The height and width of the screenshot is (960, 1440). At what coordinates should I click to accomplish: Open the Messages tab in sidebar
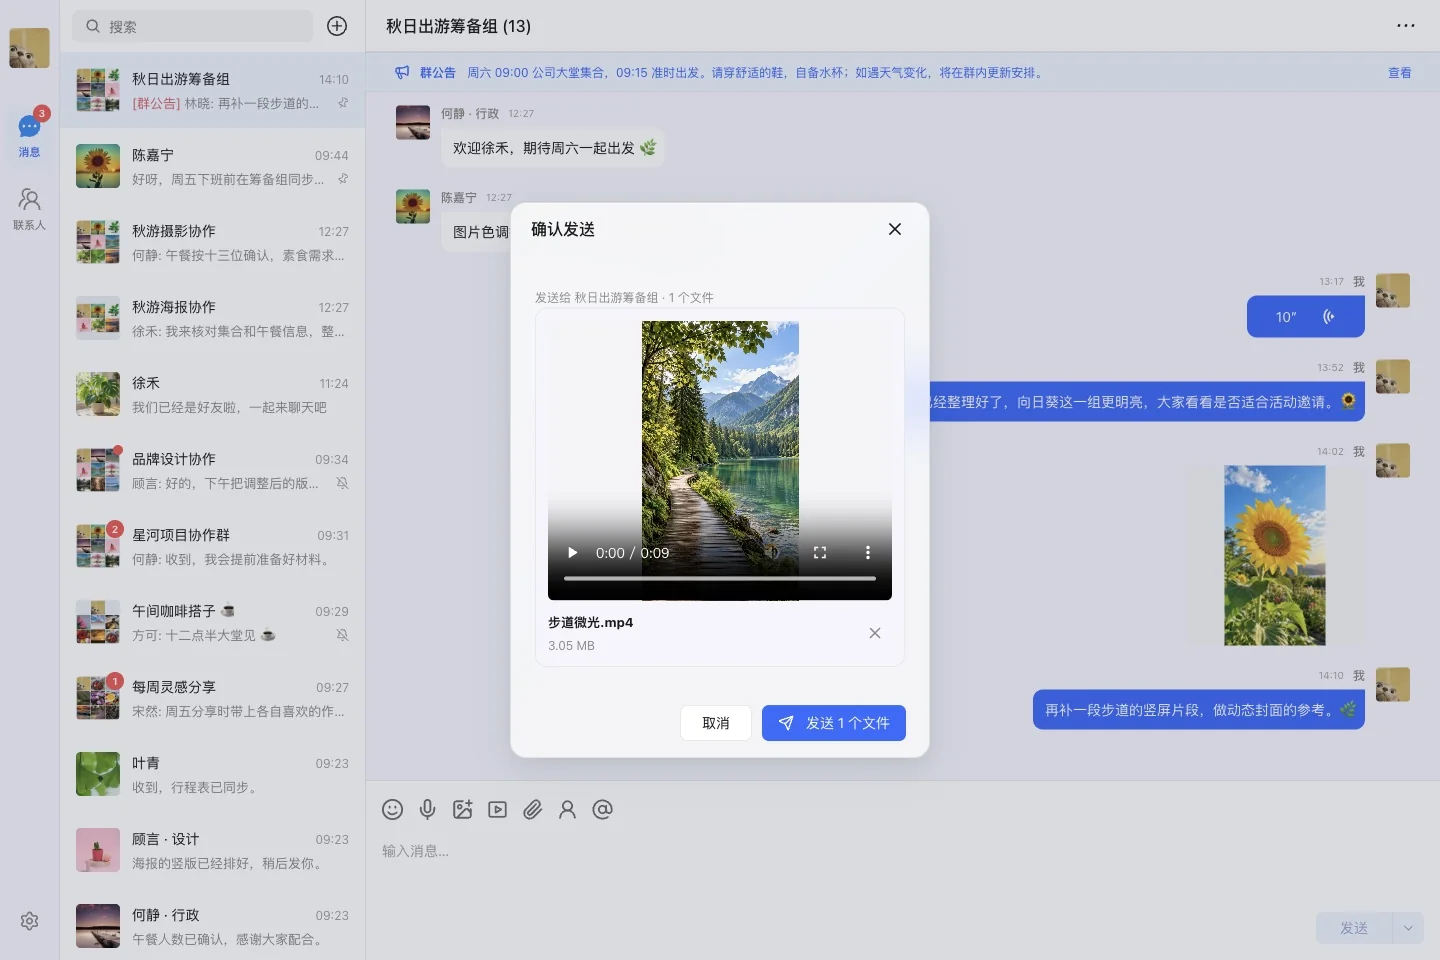pos(30,135)
